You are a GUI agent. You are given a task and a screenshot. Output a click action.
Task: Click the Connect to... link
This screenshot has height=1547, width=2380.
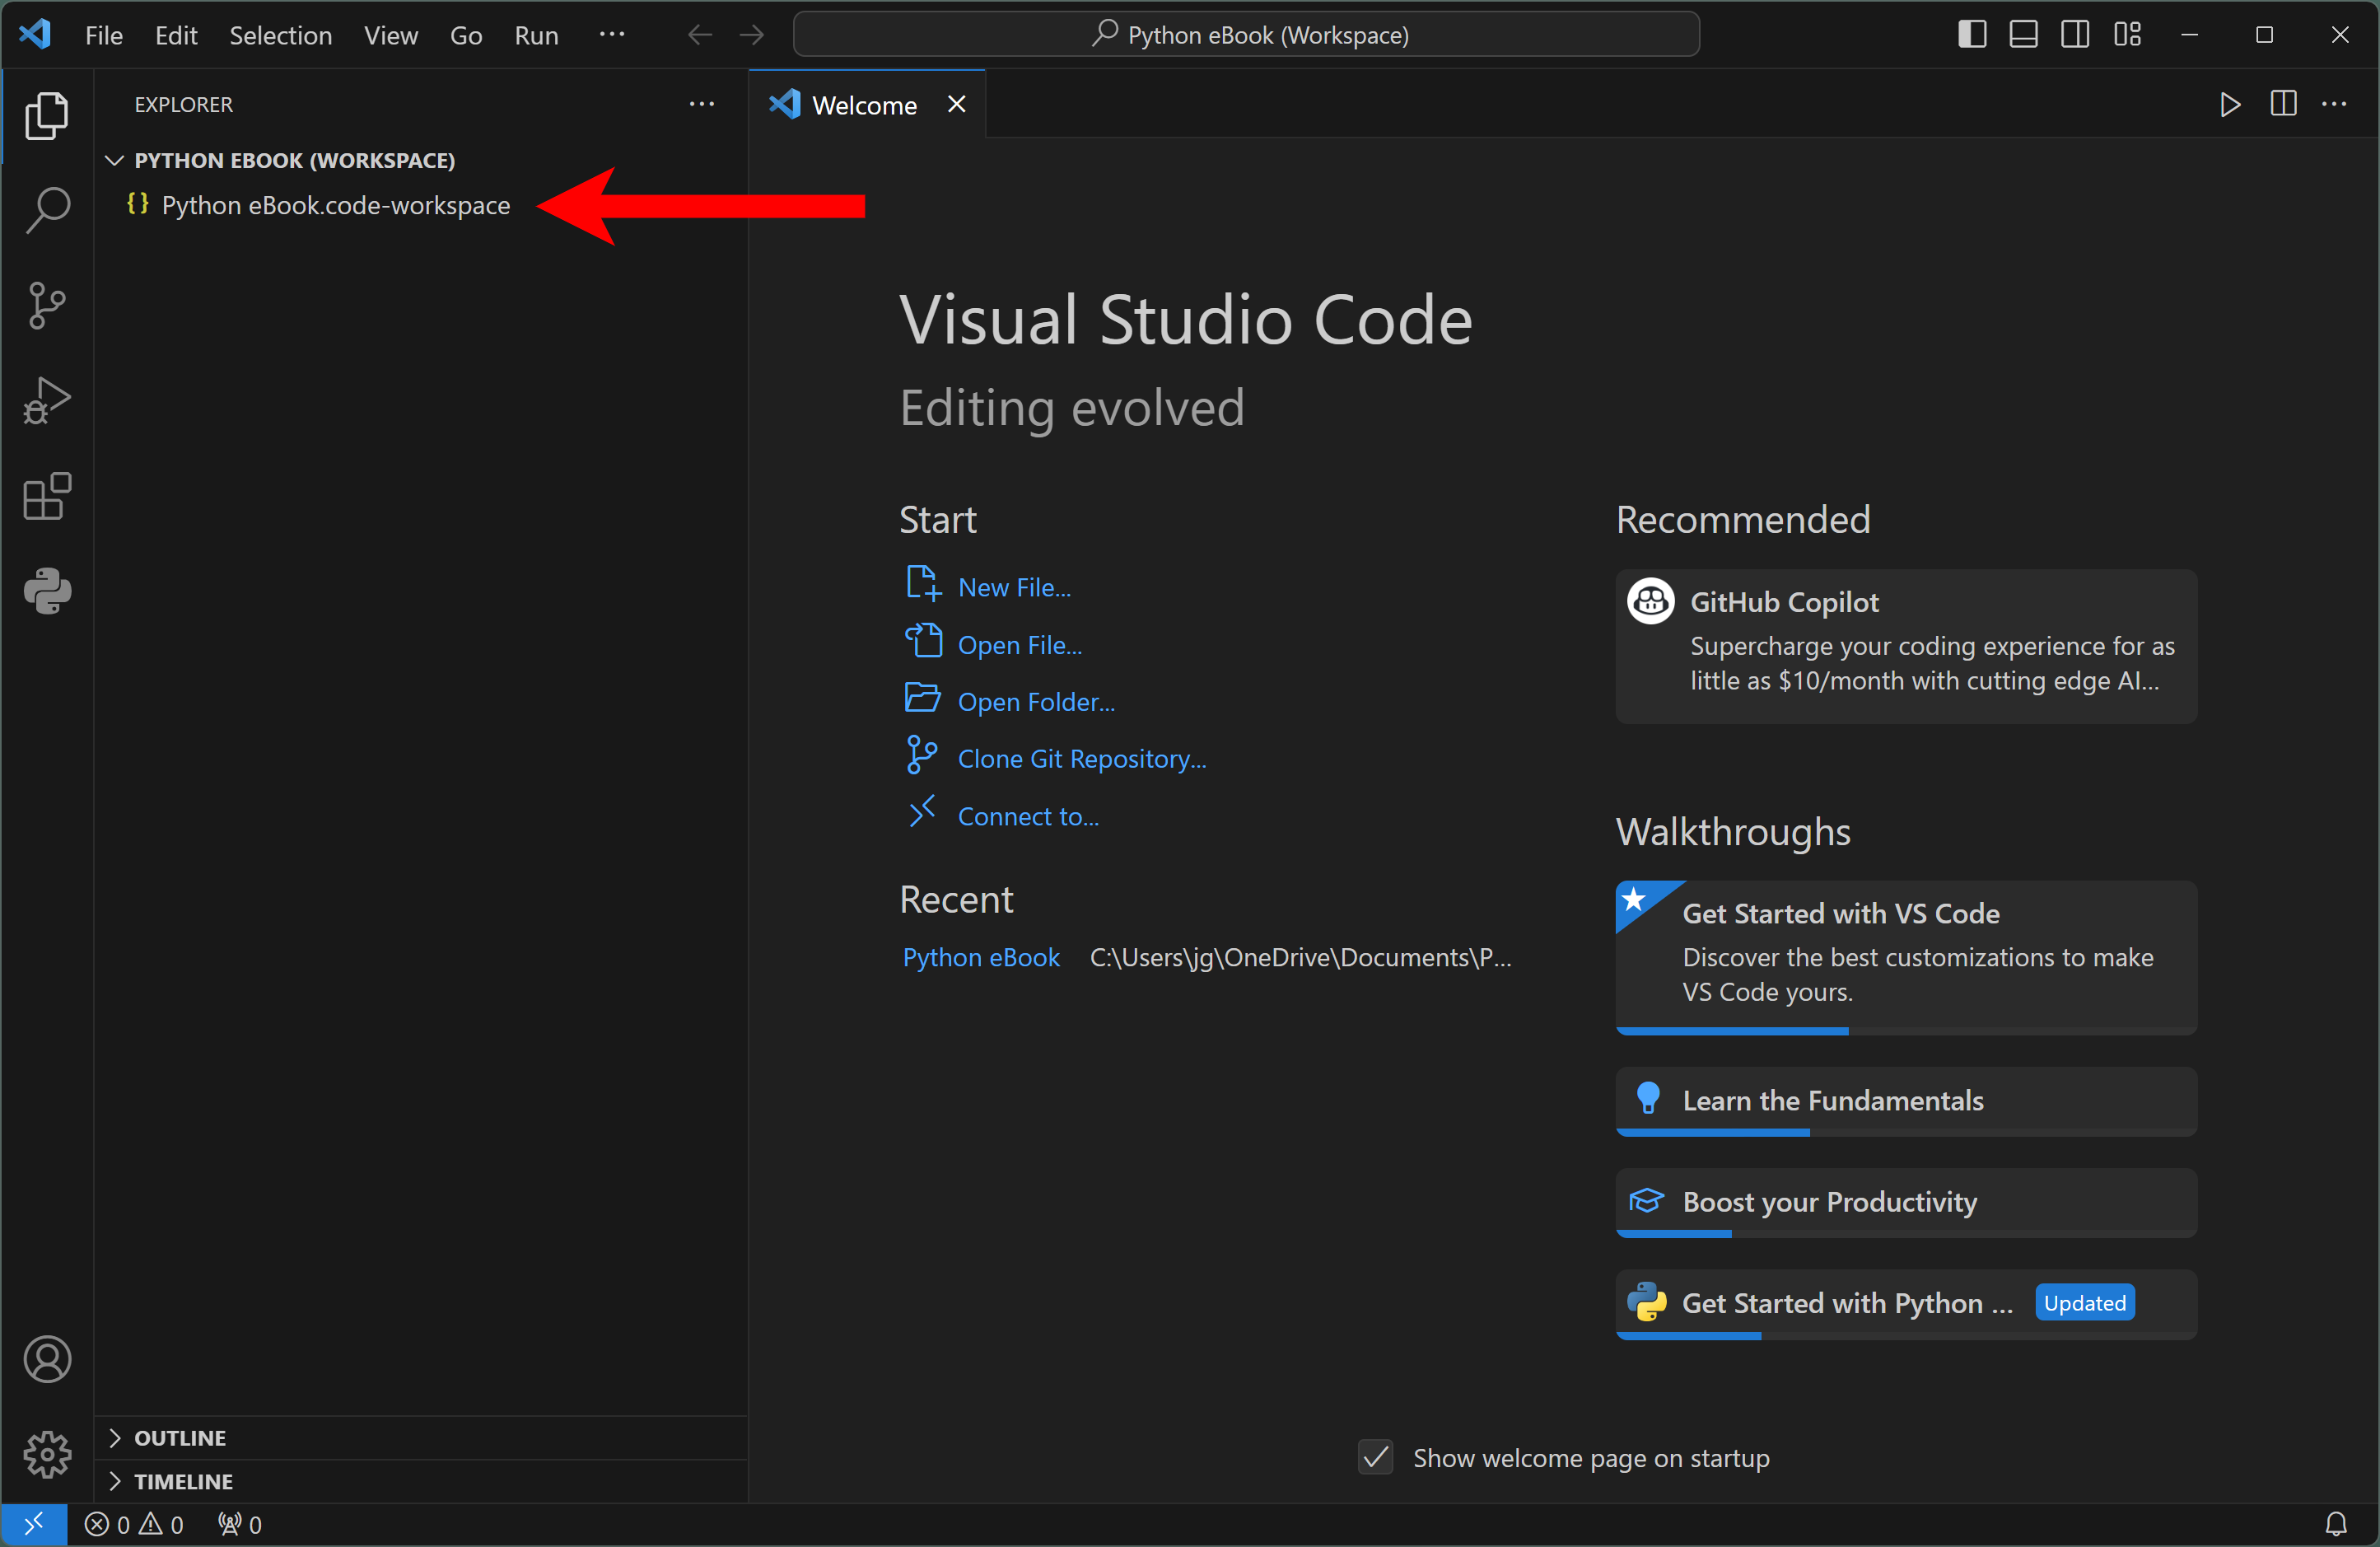tap(1028, 816)
